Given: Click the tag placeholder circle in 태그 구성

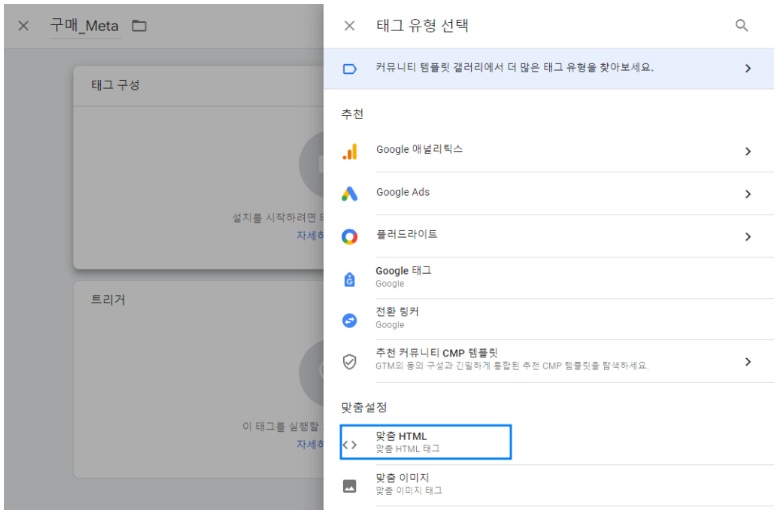Looking at the screenshot, I should click(x=312, y=164).
